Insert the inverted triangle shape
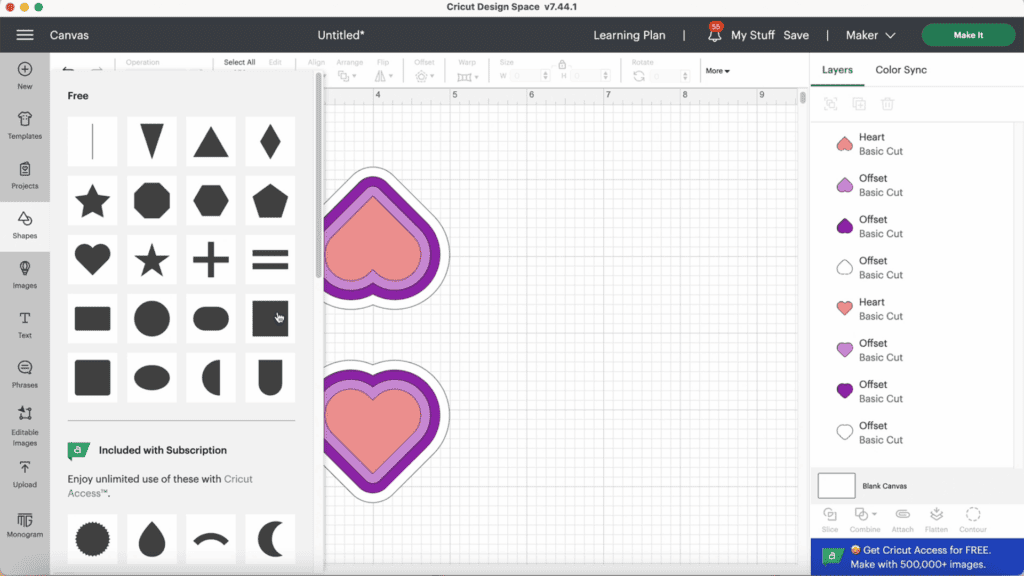The image size is (1024, 576). [152, 142]
